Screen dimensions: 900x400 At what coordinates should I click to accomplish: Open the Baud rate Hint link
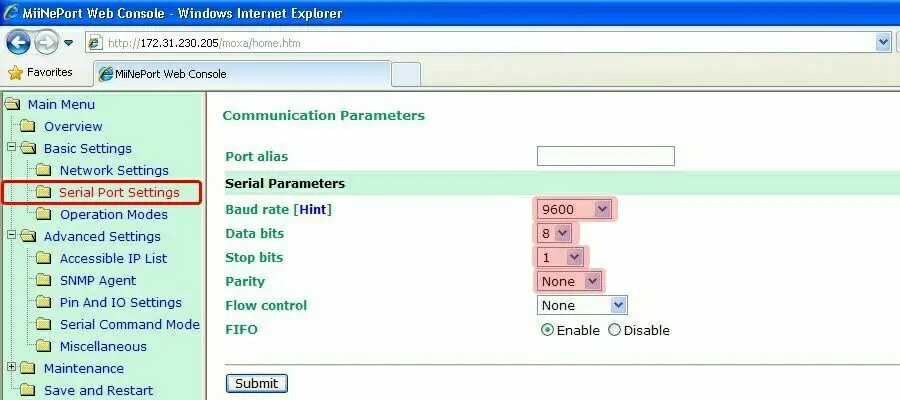click(312, 209)
